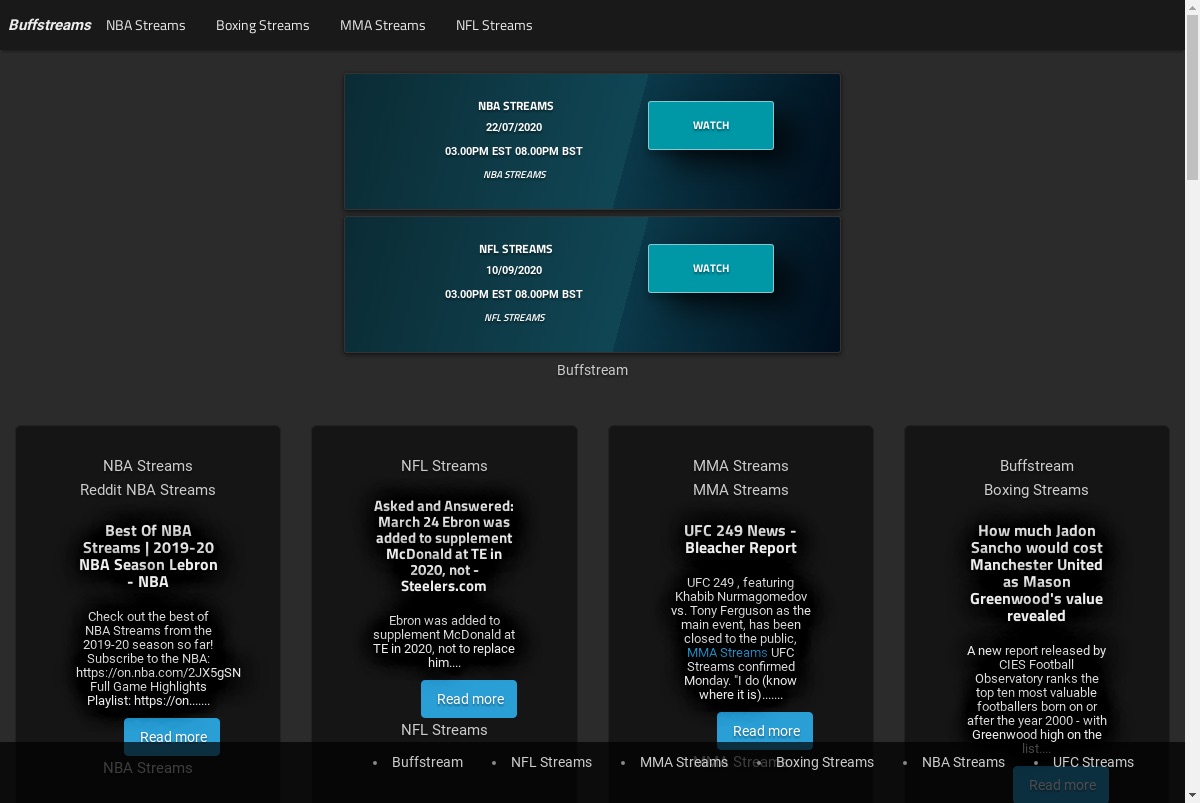
Task: Open 'Best Of NBA Streams' article title
Action: coord(148,556)
